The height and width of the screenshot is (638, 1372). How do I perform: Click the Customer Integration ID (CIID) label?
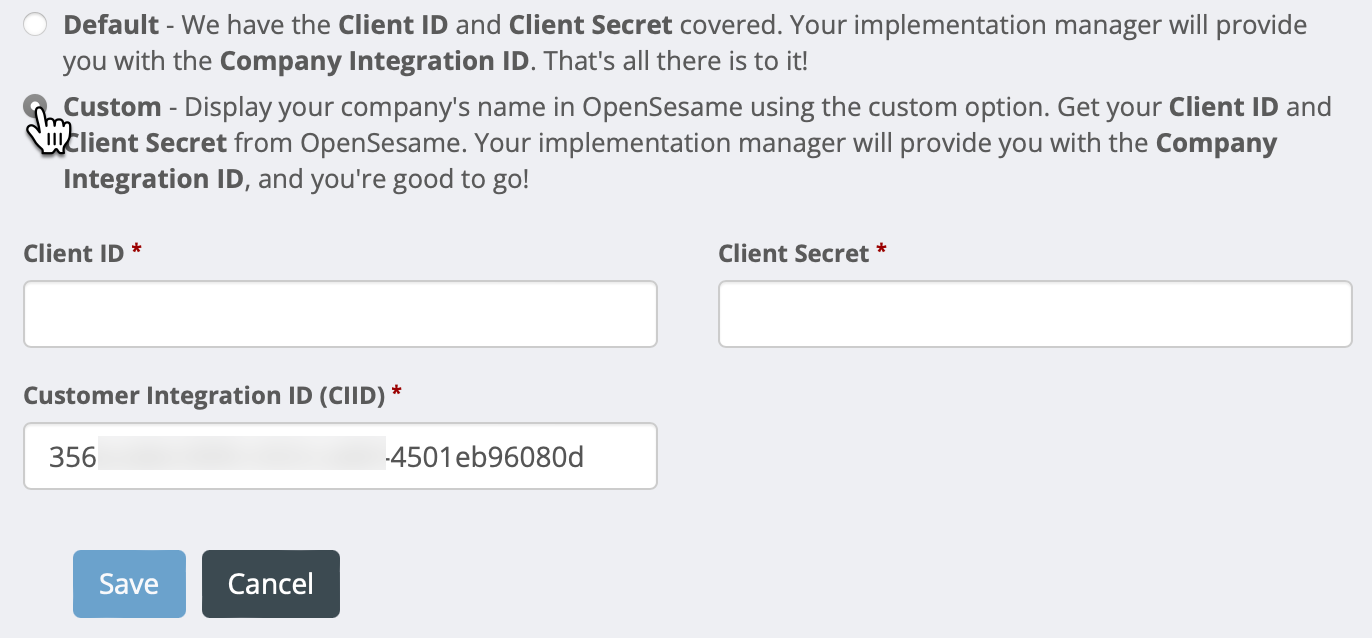point(204,396)
